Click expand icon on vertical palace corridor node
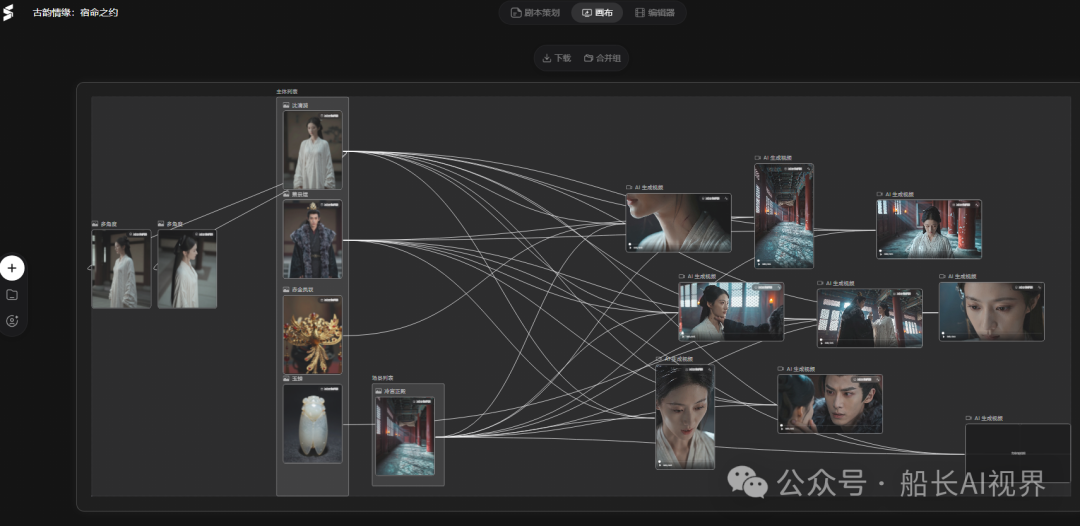 (809, 168)
